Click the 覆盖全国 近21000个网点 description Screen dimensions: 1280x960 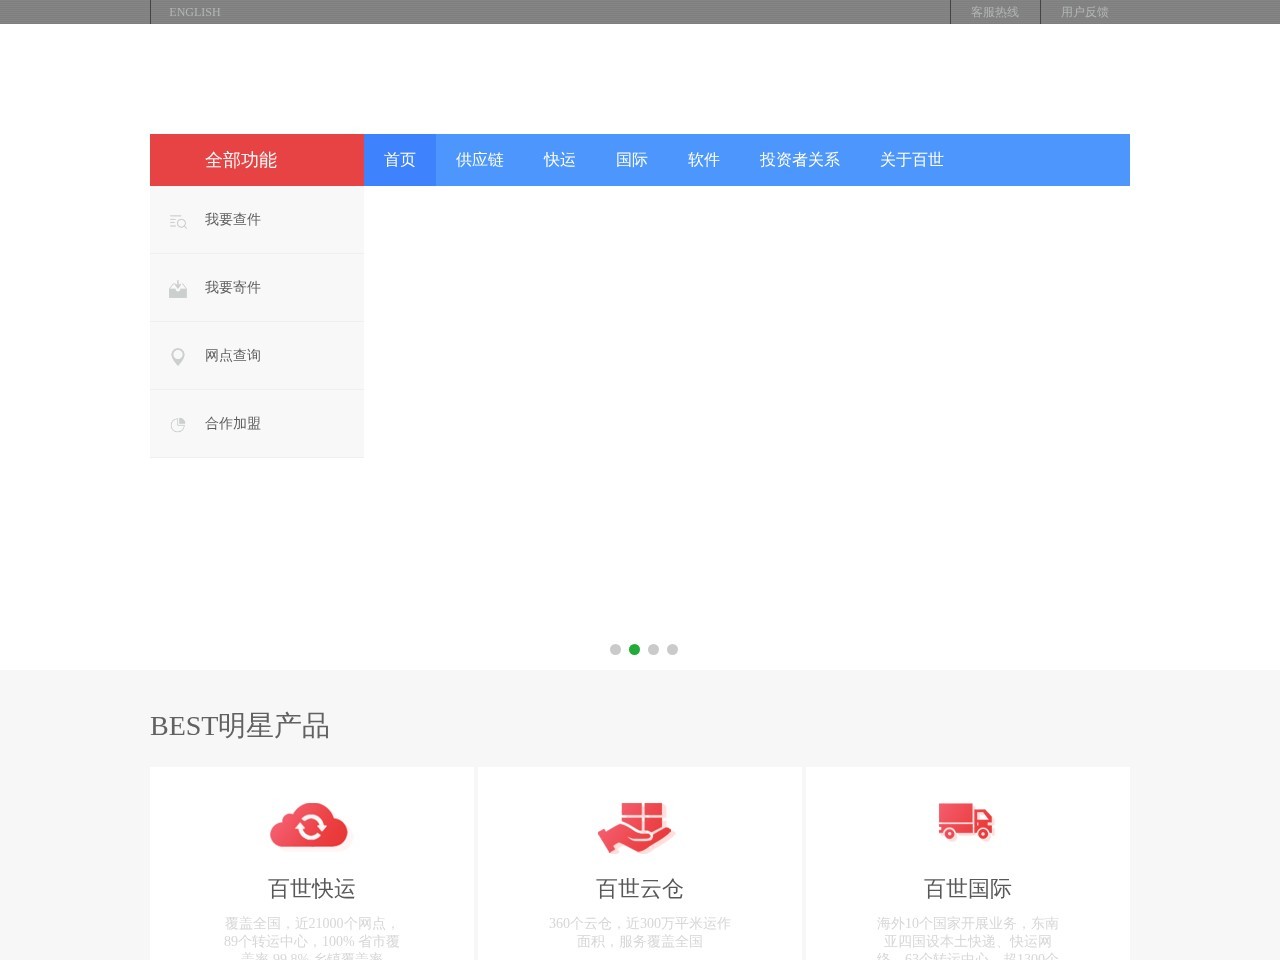(x=312, y=938)
